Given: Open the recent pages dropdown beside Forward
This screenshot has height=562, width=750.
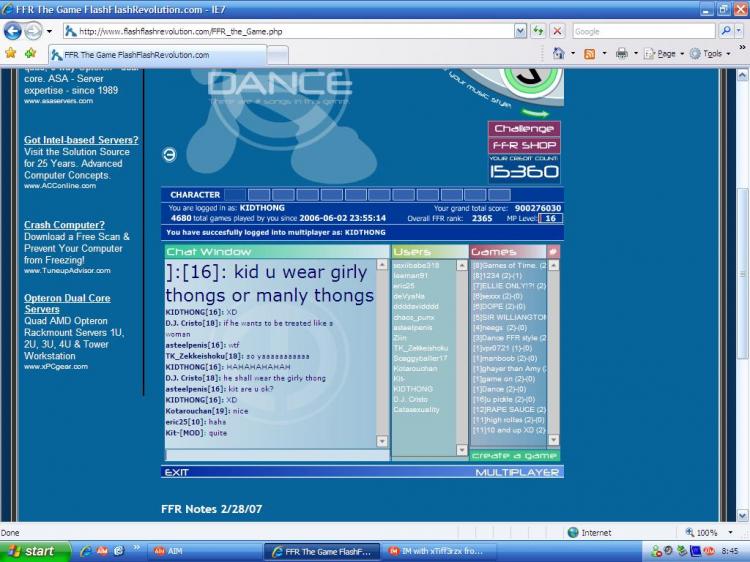Looking at the screenshot, I should coord(49,32).
